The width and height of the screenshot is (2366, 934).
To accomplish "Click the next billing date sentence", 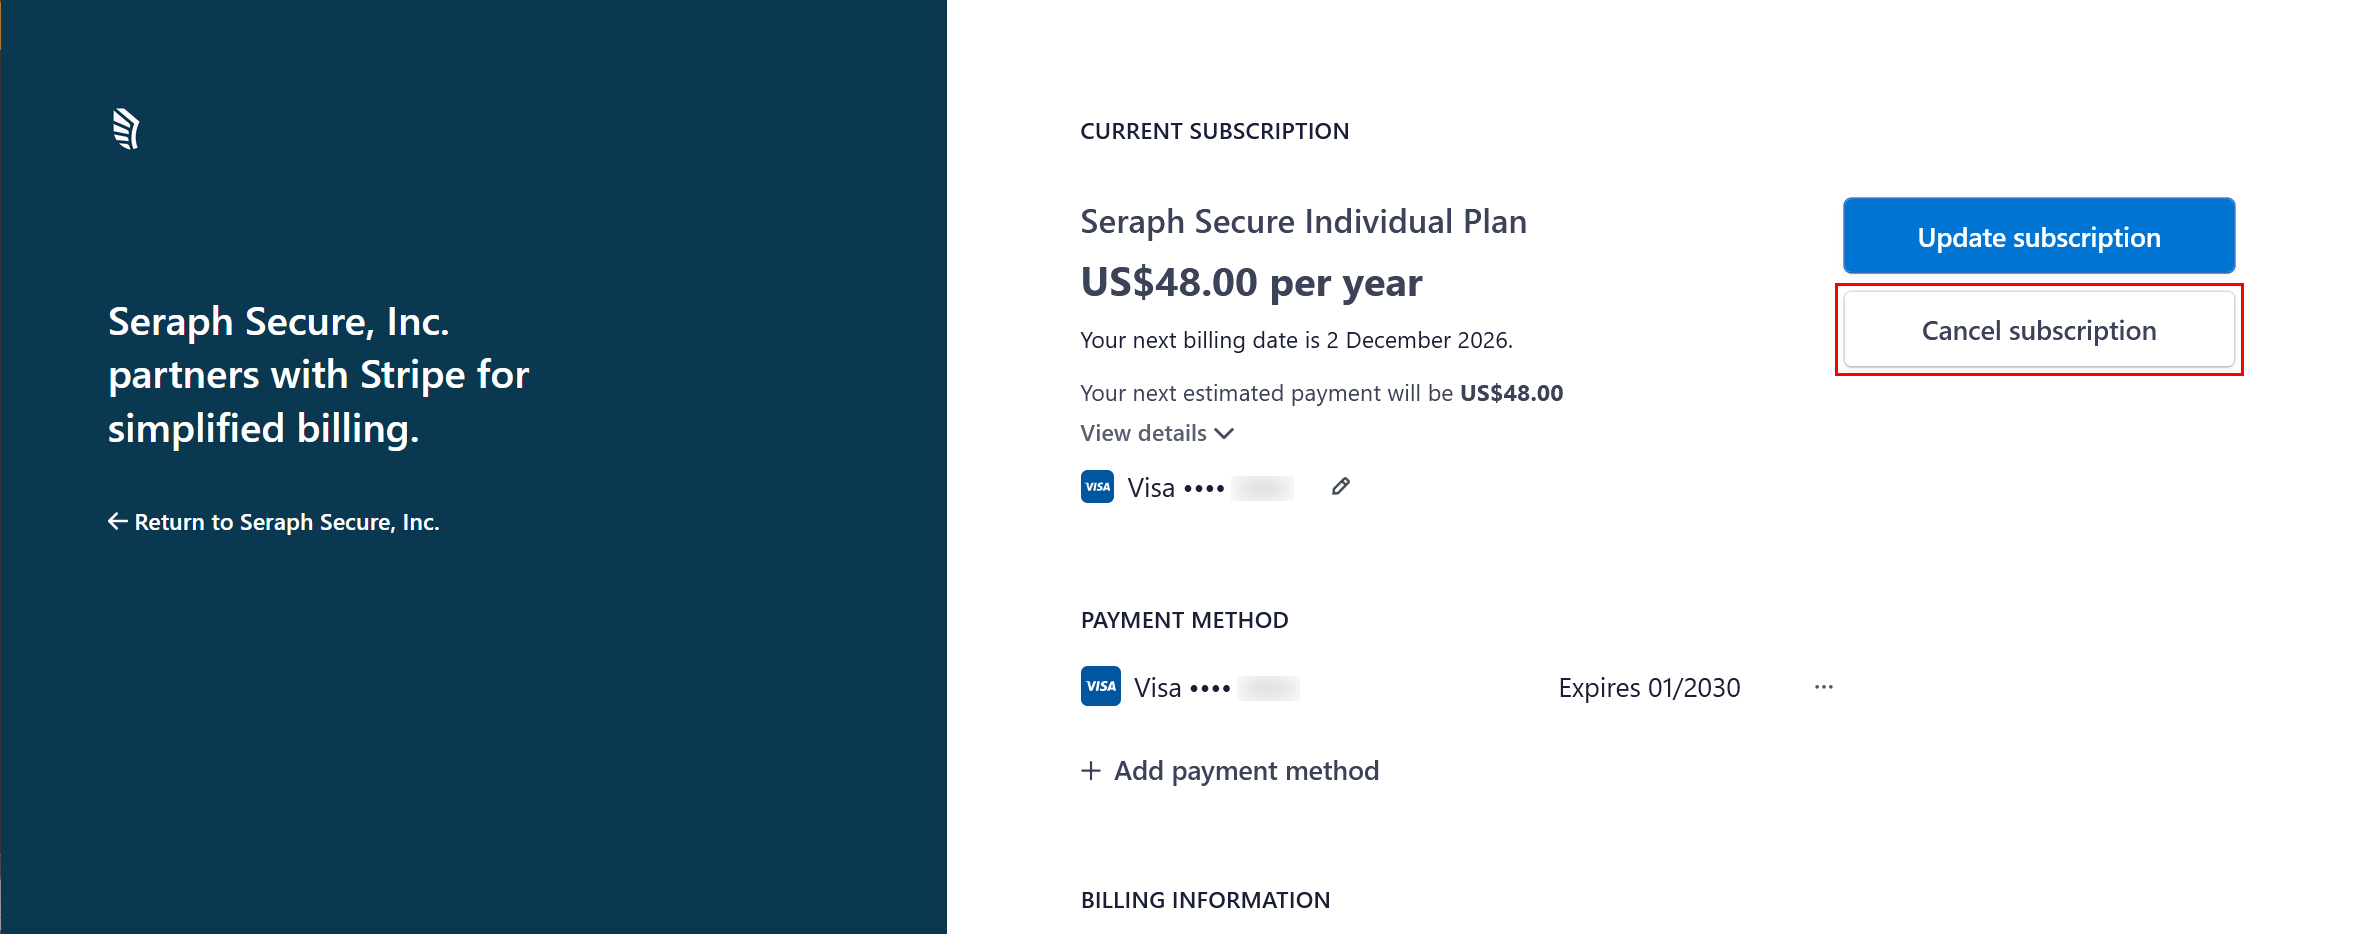I will click(1296, 341).
